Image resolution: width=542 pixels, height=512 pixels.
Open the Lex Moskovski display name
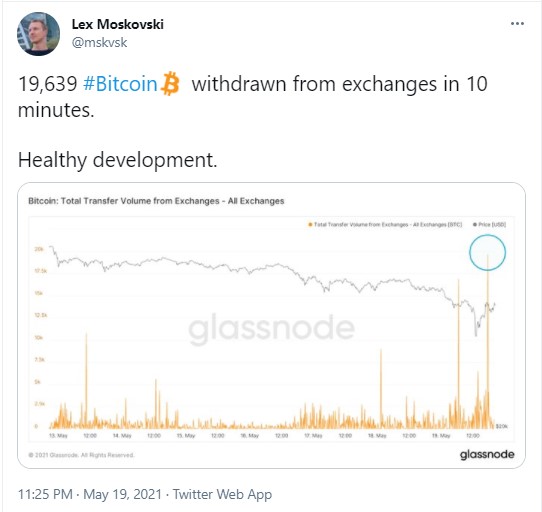(x=118, y=24)
